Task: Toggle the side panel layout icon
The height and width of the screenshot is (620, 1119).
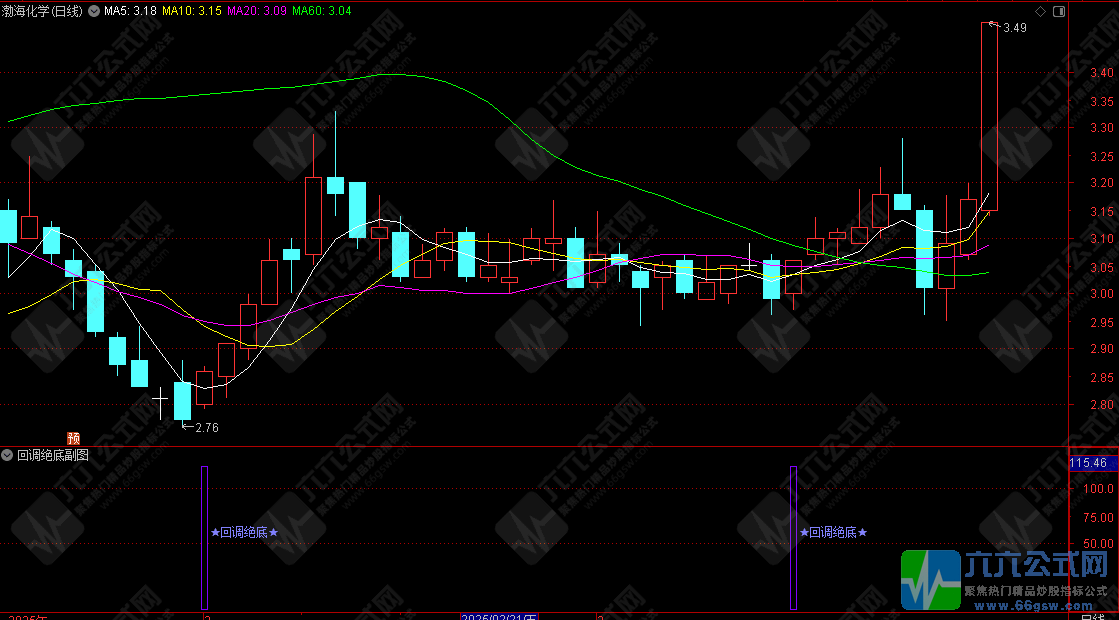Action: click(1059, 11)
